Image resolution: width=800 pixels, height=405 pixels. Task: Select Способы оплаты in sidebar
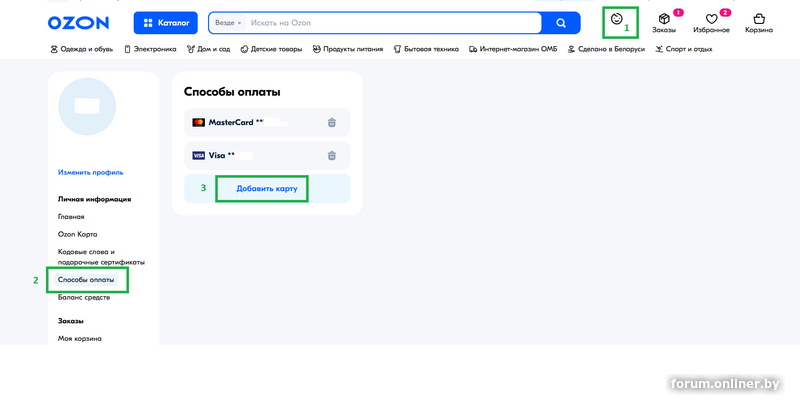tap(86, 280)
